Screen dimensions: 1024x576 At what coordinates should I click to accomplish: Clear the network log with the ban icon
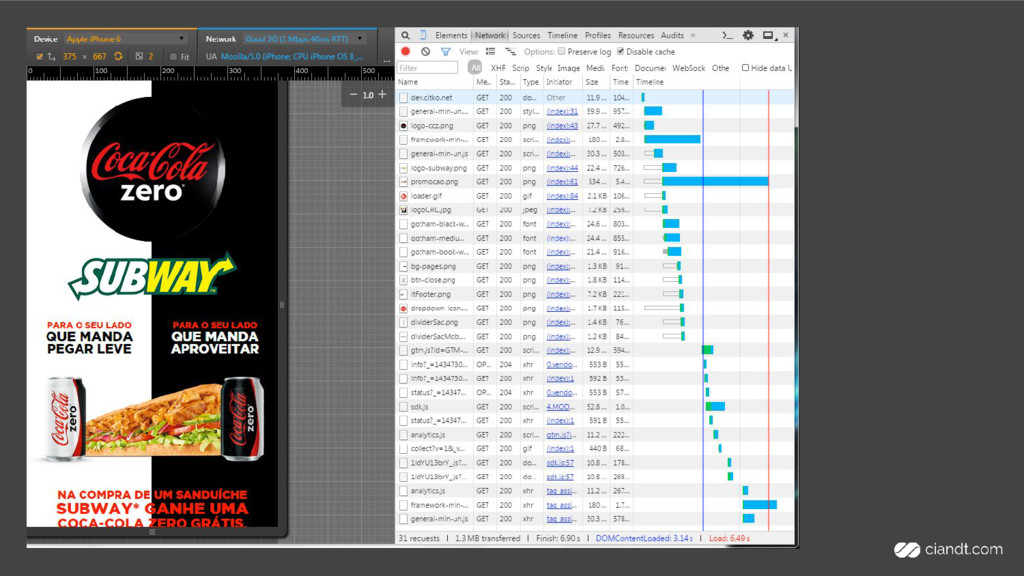click(x=426, y=52)
